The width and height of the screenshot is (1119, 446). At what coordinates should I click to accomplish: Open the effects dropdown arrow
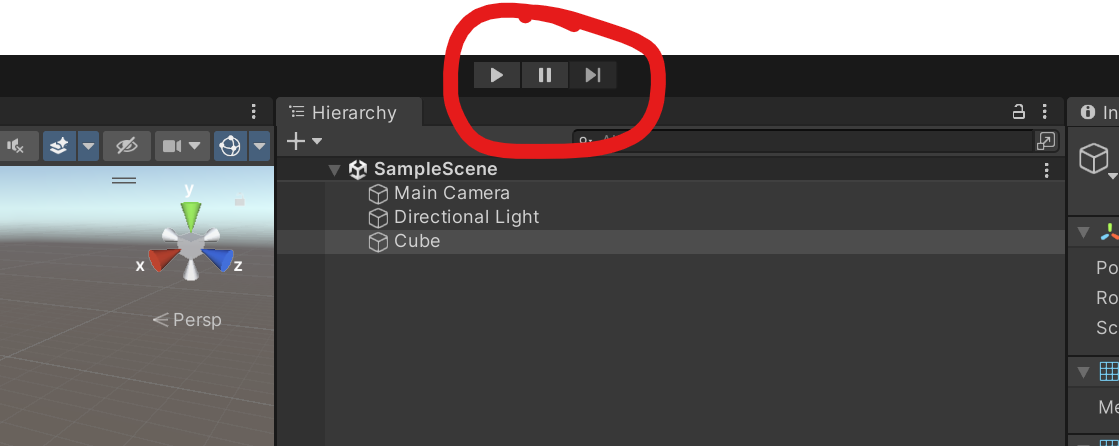(x=88, y=146)
